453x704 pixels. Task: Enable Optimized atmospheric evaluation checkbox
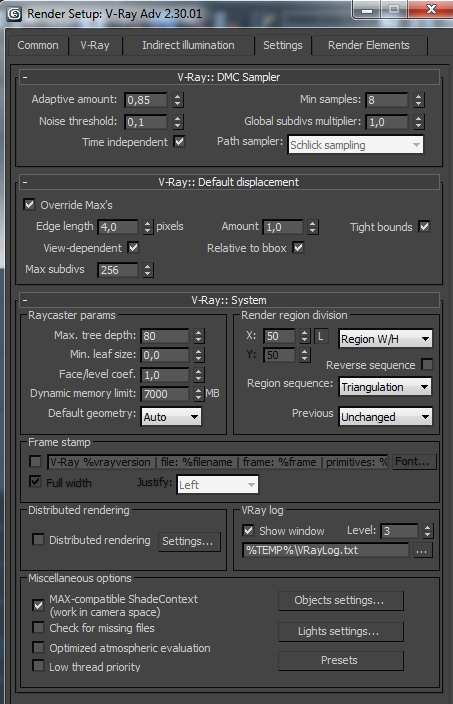[x=38, y=647]
